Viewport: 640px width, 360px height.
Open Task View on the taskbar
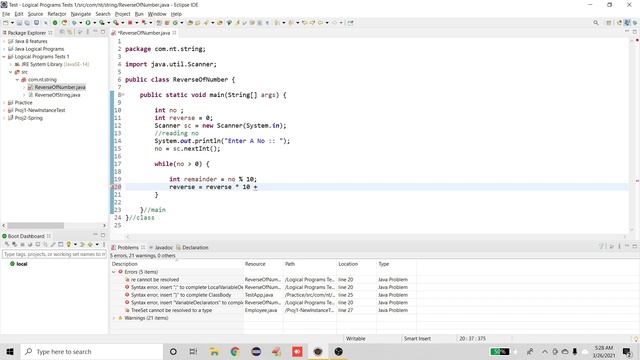coord(193,351)
